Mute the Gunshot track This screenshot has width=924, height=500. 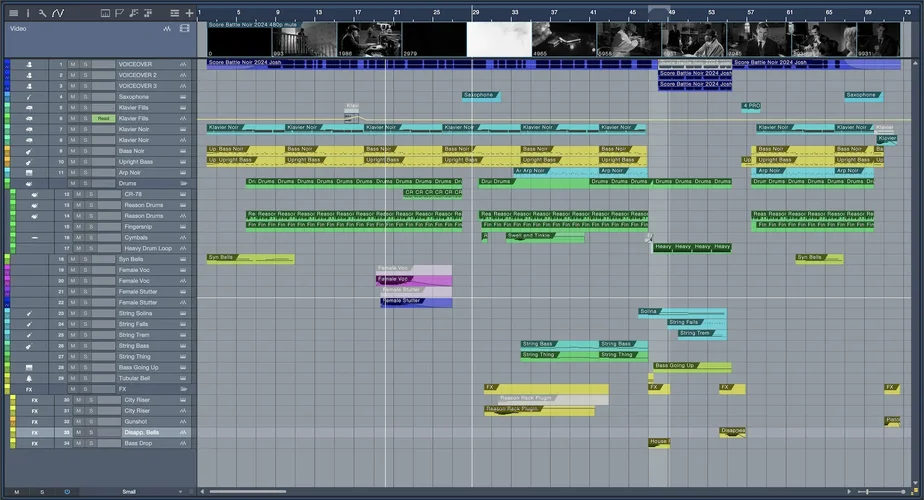[76, 422]
